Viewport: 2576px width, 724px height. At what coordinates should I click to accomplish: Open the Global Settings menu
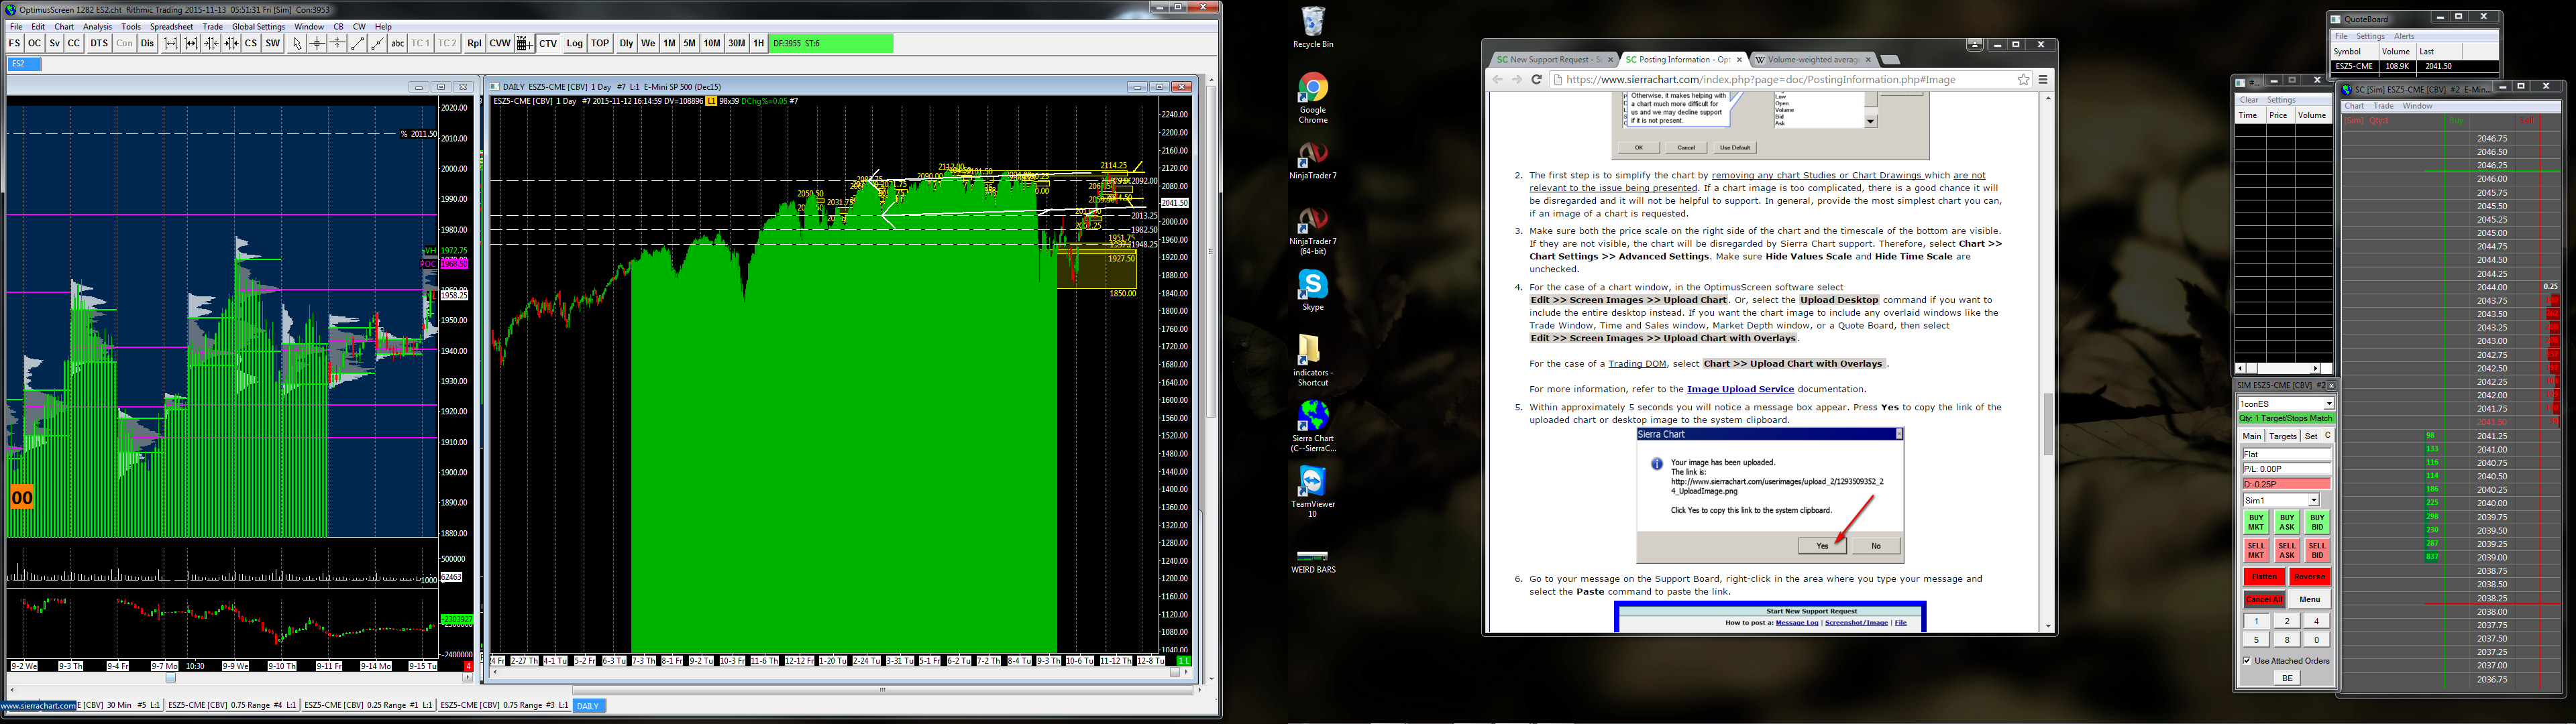coord(258,27)
